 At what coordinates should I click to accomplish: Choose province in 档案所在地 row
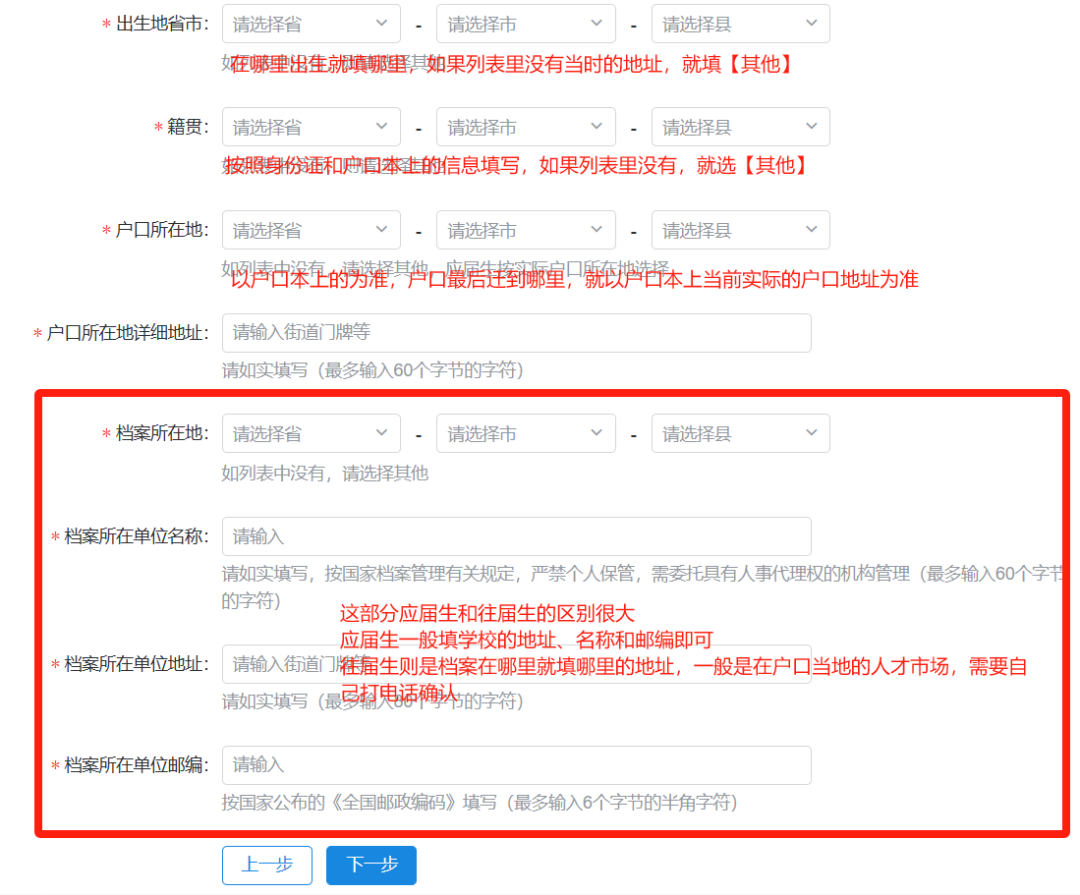[x=311, y=433]
